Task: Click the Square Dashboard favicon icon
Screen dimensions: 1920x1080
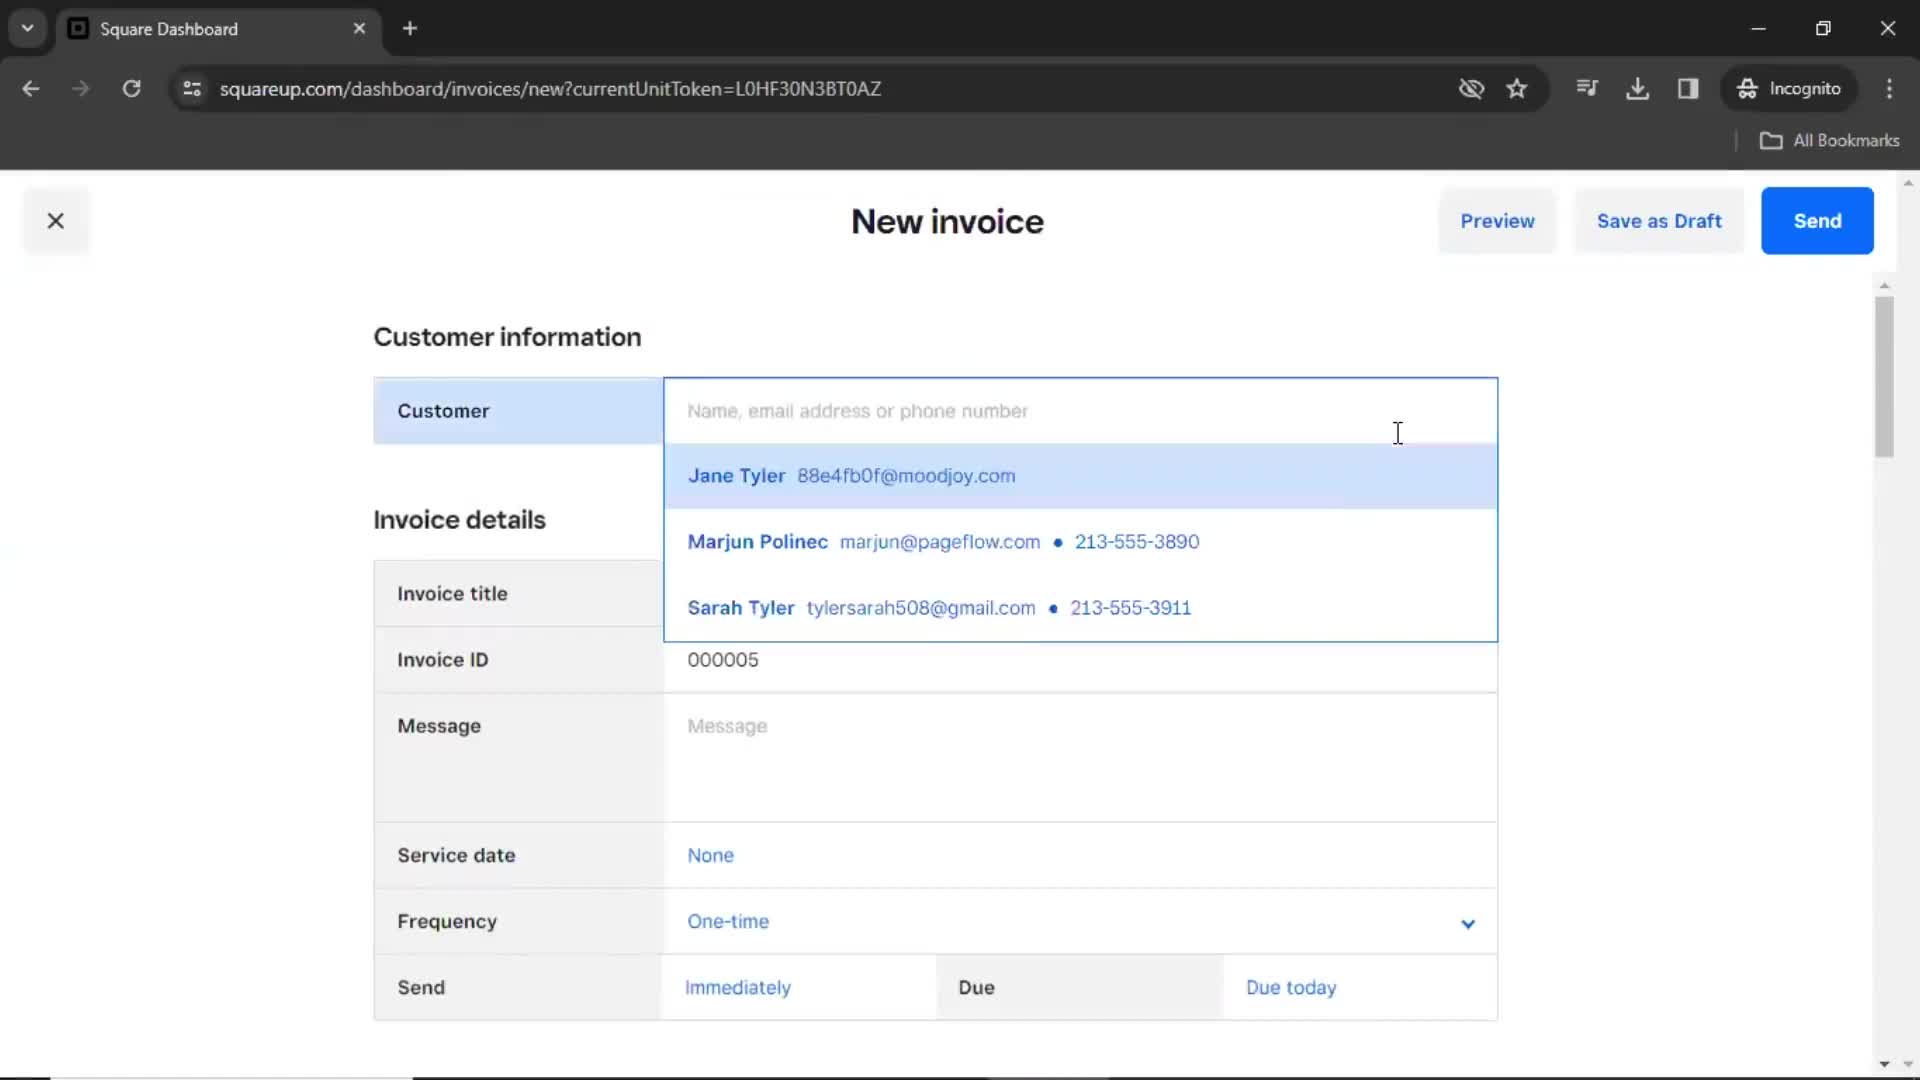Action: (x=79, y=29)
